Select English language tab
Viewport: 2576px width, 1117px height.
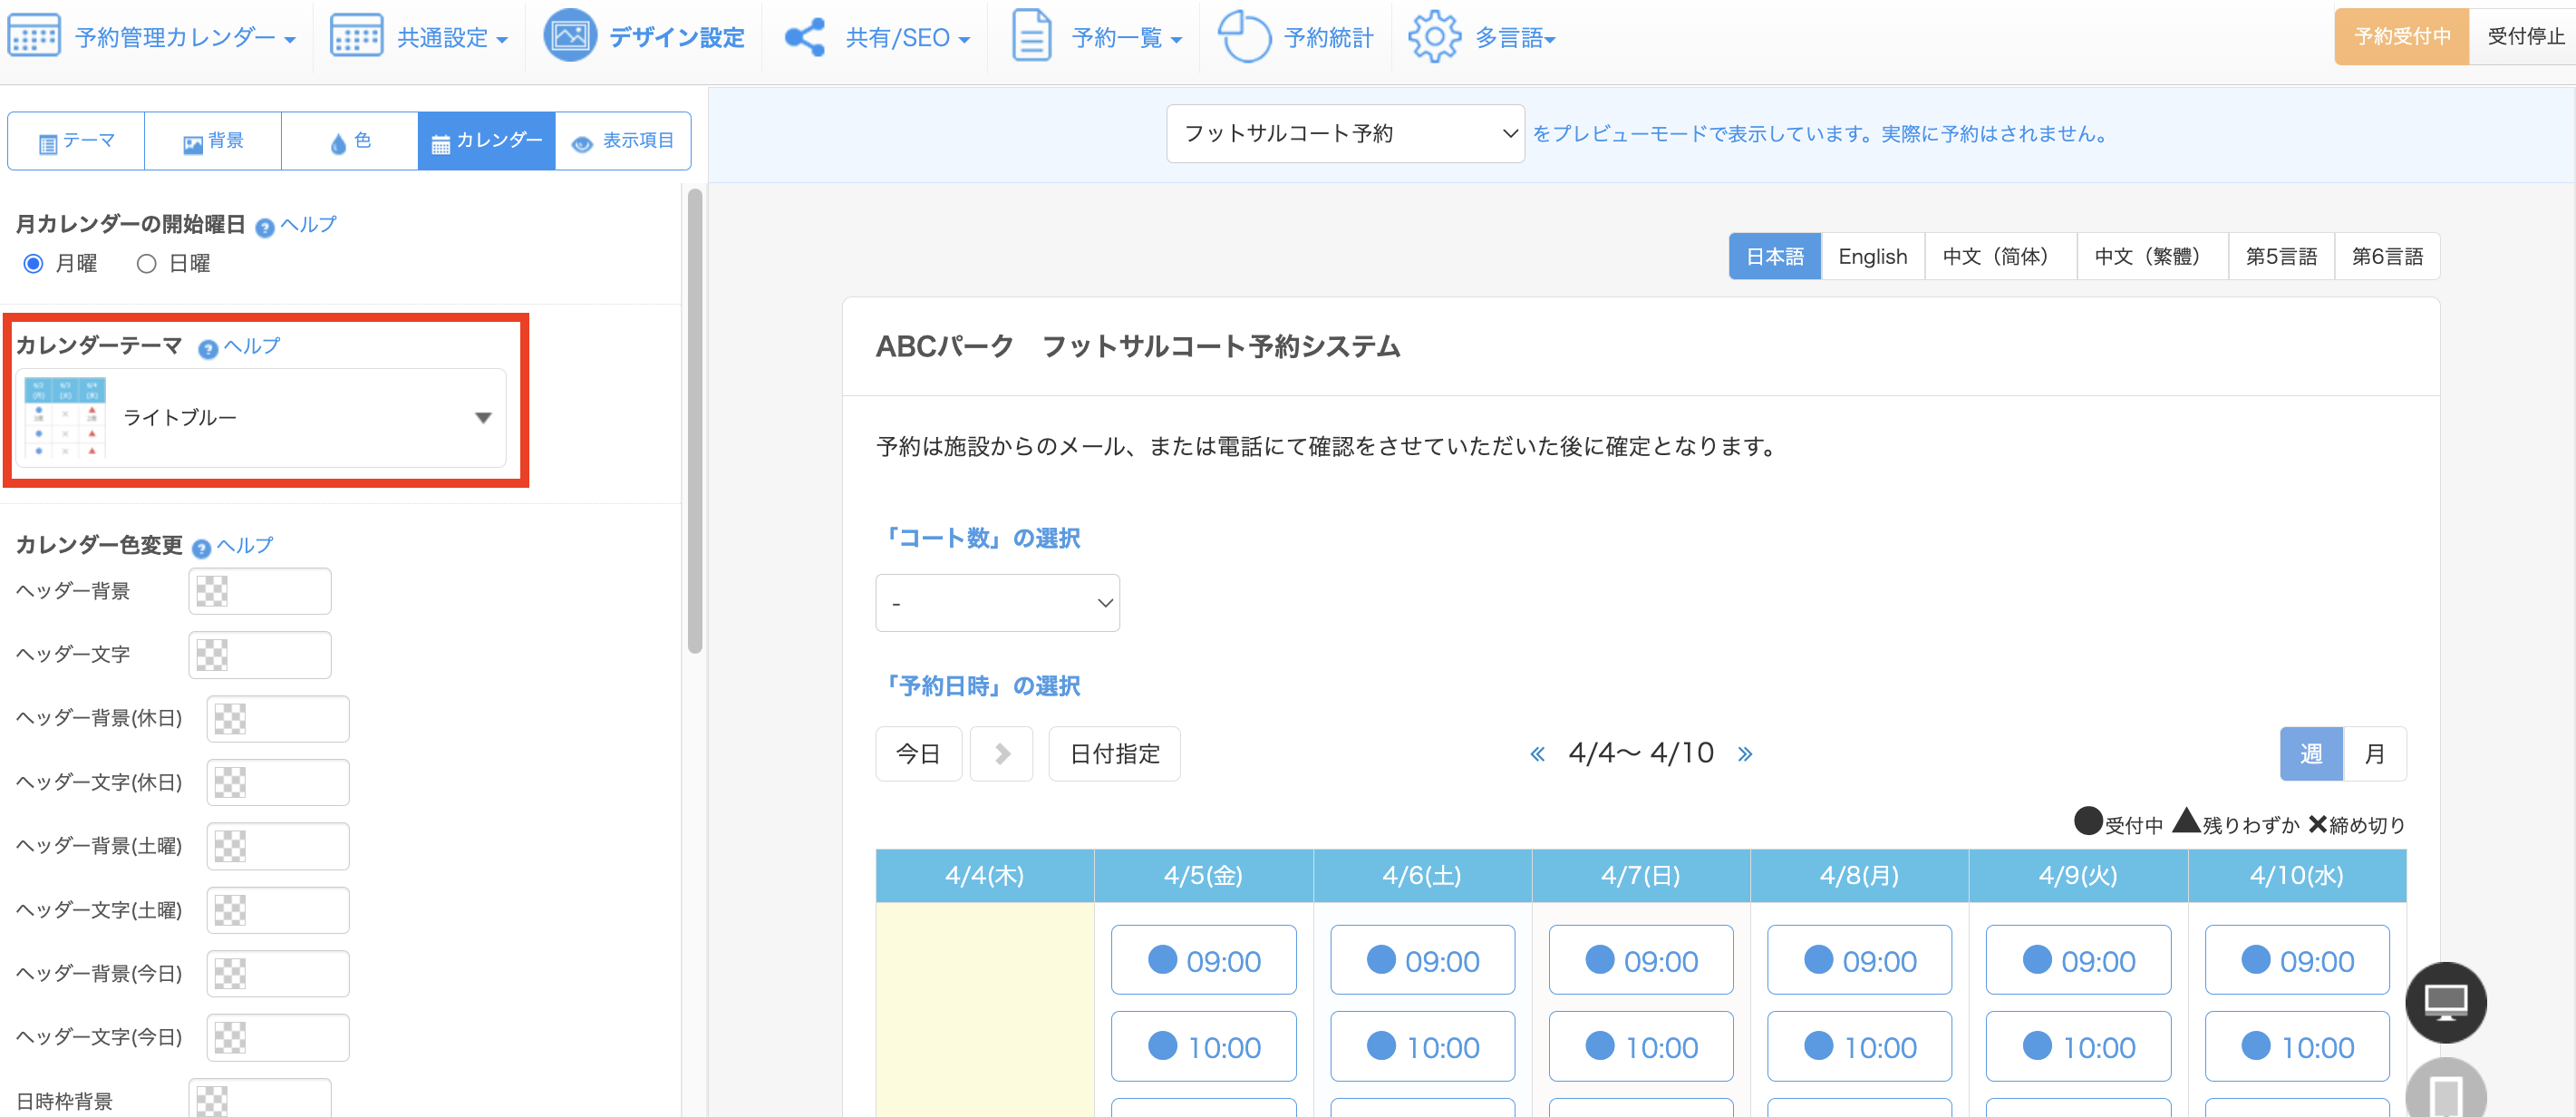(1872, 256)
